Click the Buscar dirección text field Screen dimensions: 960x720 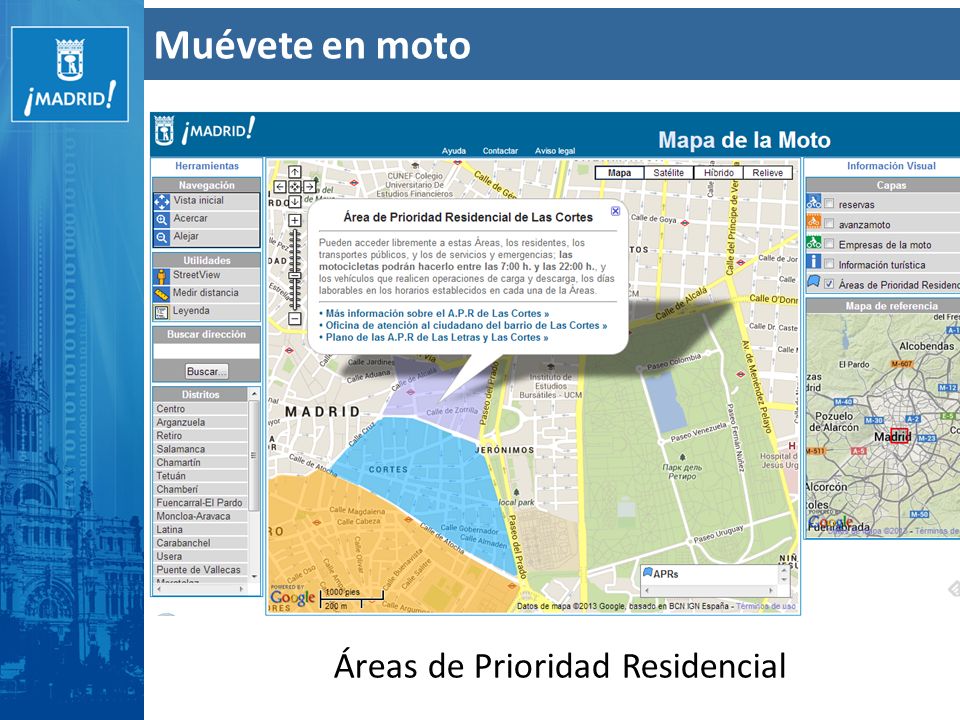pyautogui.click(x=206, y=351)
